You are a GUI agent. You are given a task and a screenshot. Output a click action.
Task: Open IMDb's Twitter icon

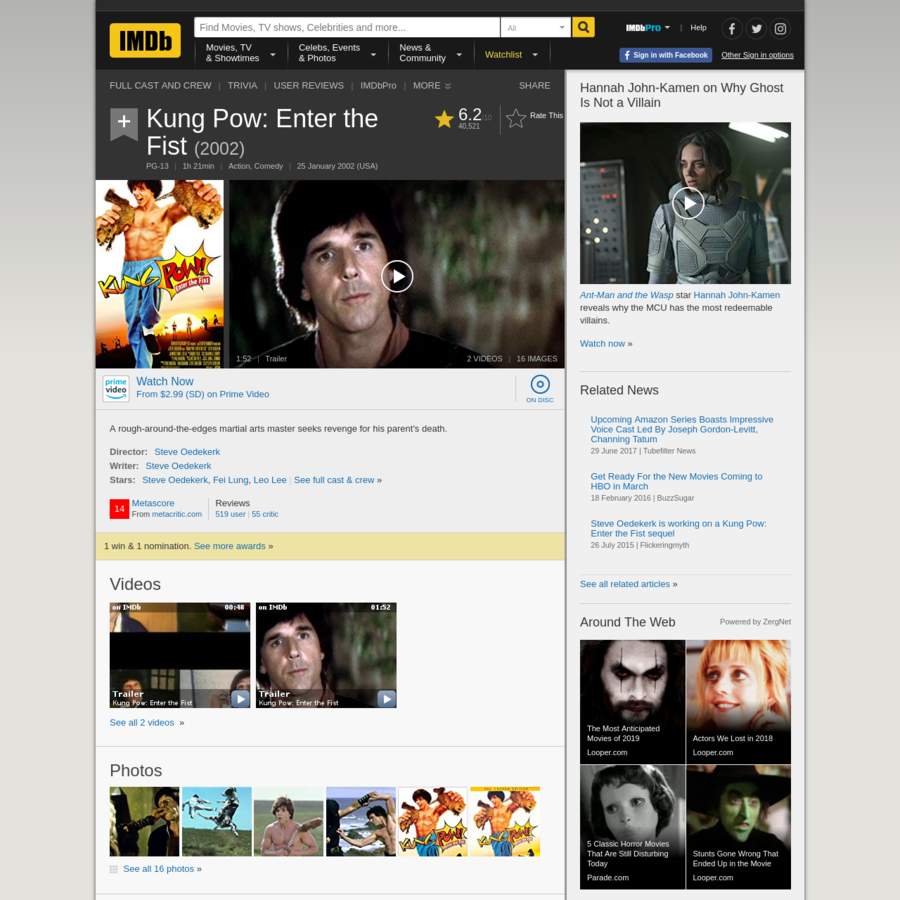coord(756,29)
